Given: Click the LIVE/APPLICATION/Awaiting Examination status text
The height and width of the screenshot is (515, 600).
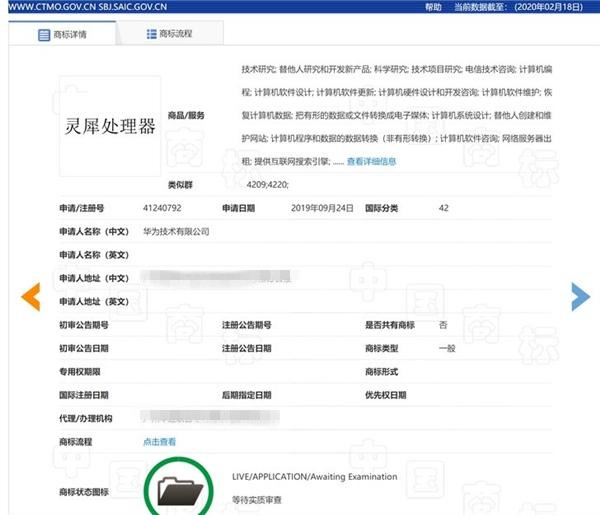Looking at the screenshot, I should (x=315, y=477).
